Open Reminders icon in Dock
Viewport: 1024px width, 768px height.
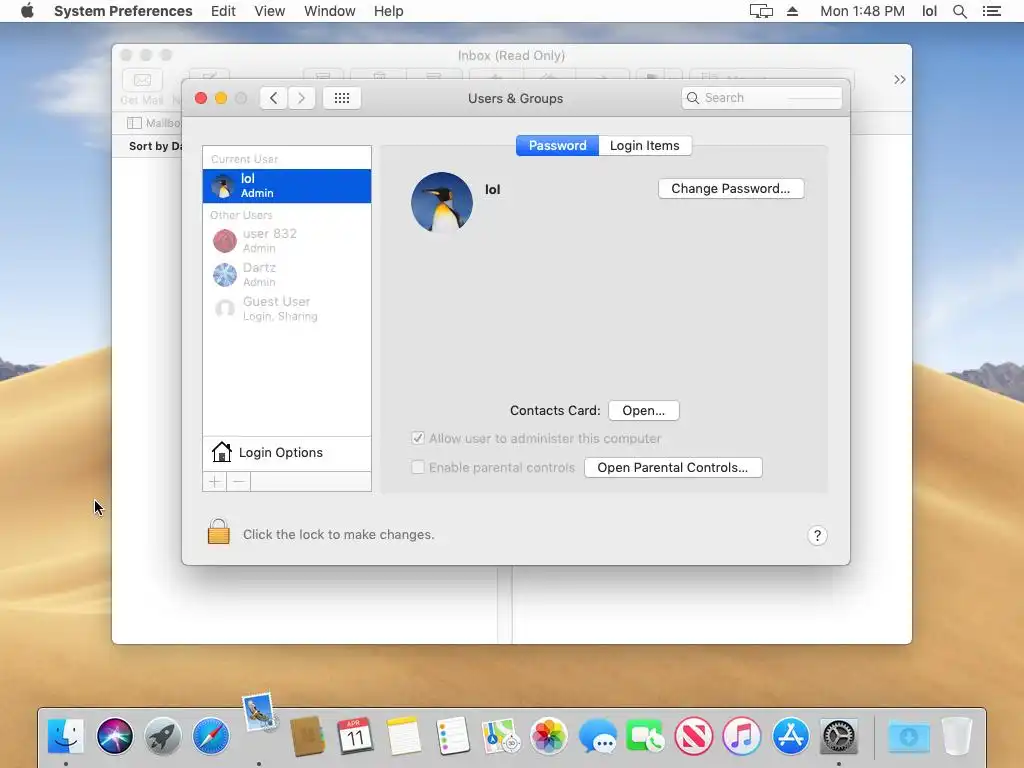452,736
